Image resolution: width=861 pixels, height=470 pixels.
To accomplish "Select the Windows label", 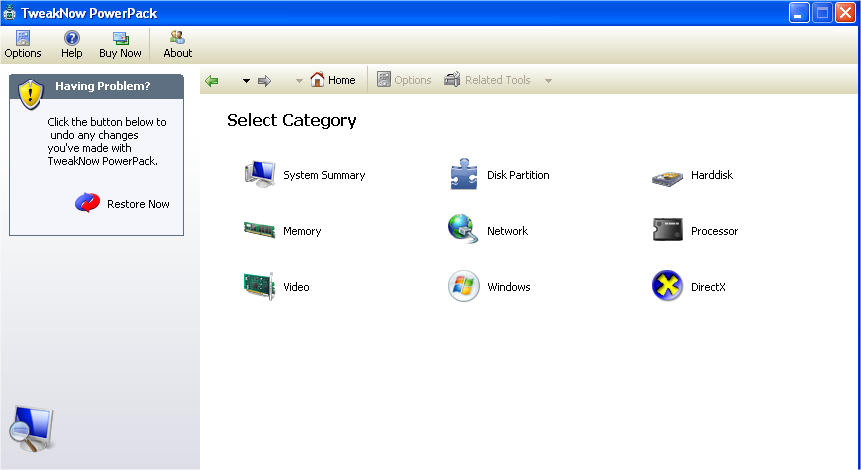I will click(x=508, y=287).
